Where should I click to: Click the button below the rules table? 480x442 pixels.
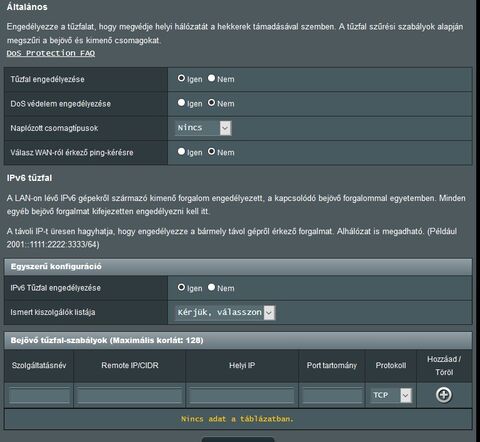coord(238,440)
